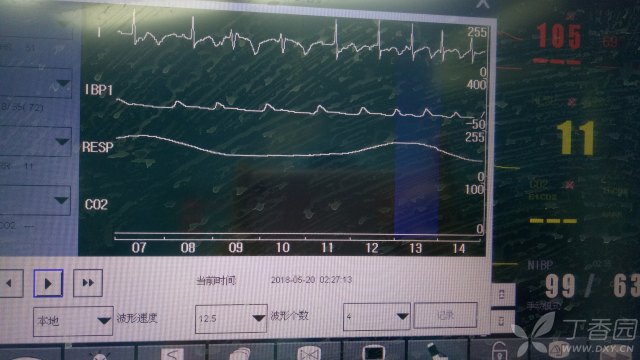
Task: Click the 09 second timeline marker
Action: (x=236, y=247)
